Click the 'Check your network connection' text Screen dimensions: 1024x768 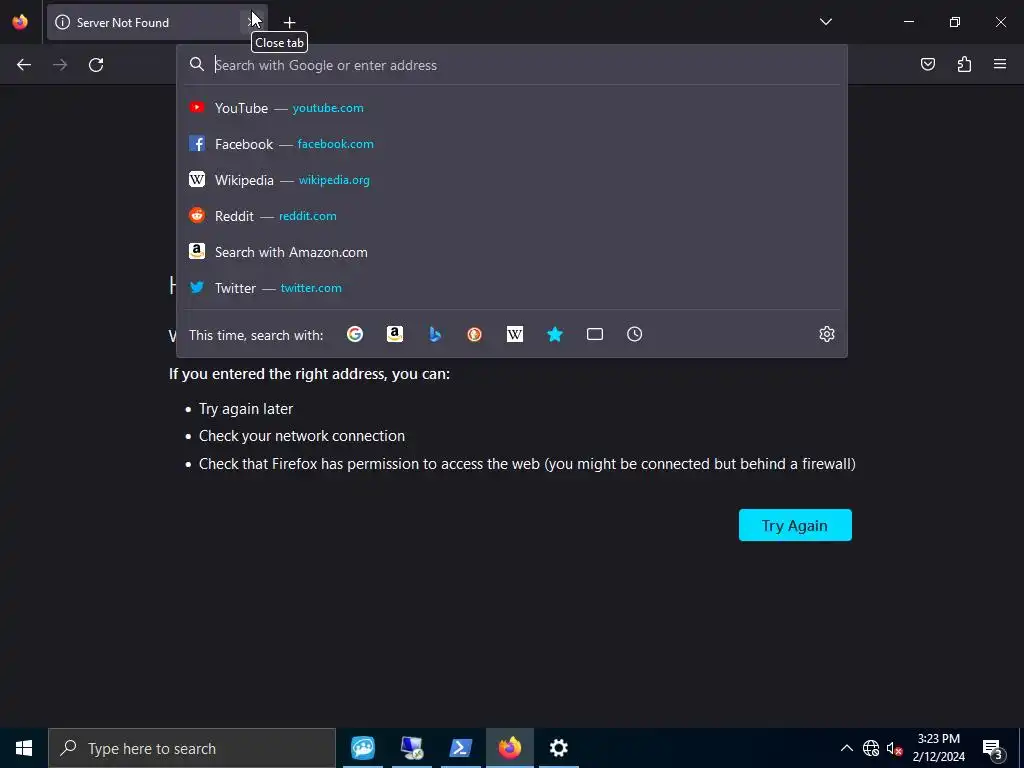(x=302, y=436)
